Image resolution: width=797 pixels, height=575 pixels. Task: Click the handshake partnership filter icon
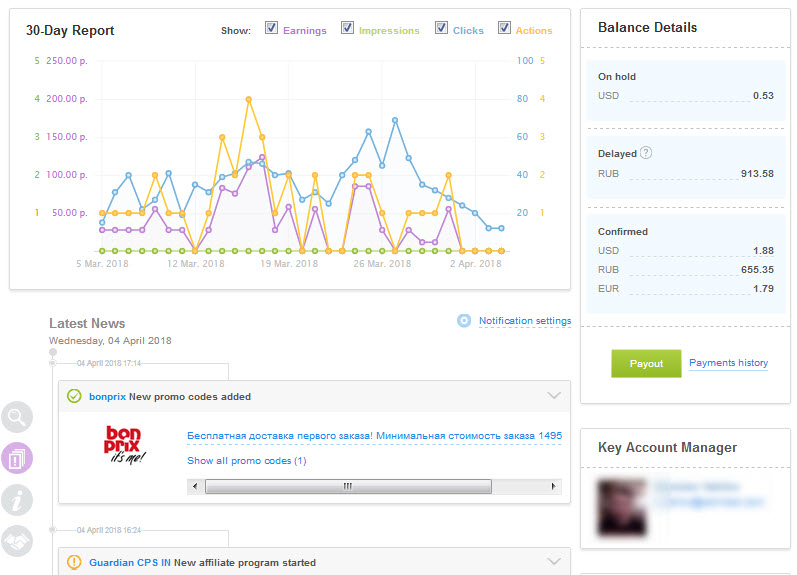click(x=17, y=541)
